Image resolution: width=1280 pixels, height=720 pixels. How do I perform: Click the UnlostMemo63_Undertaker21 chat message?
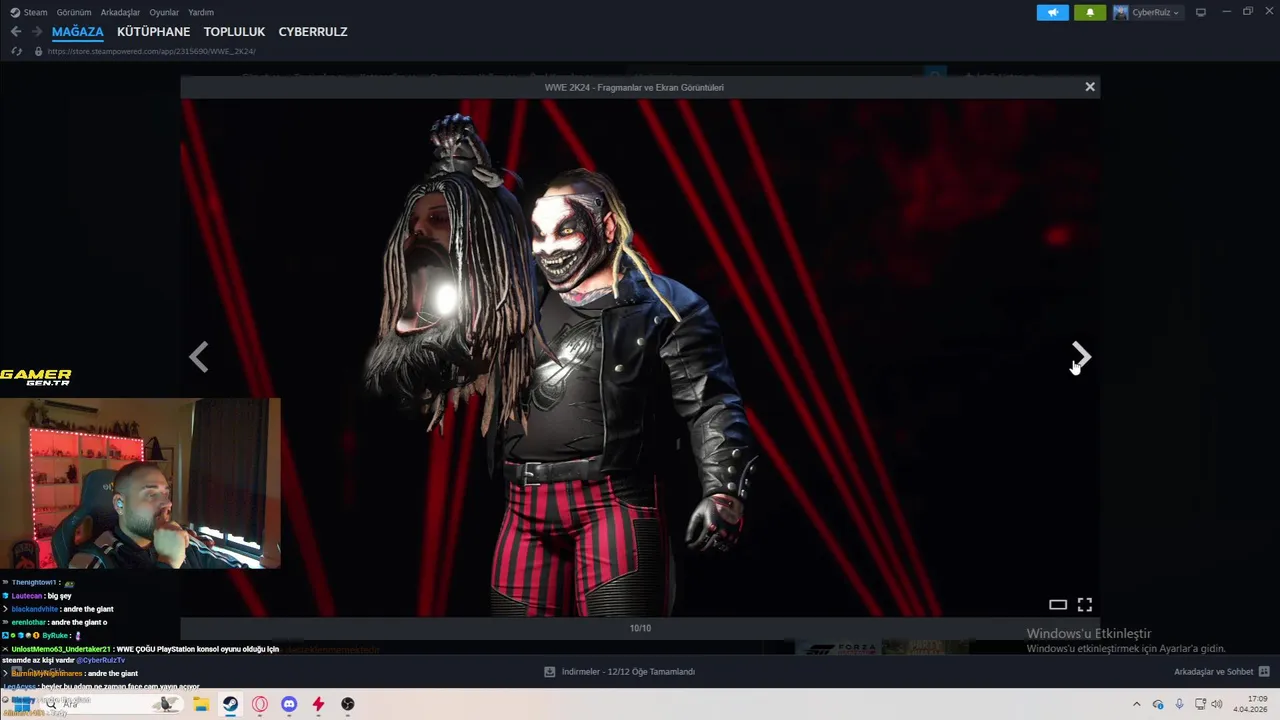pos(140,654)
